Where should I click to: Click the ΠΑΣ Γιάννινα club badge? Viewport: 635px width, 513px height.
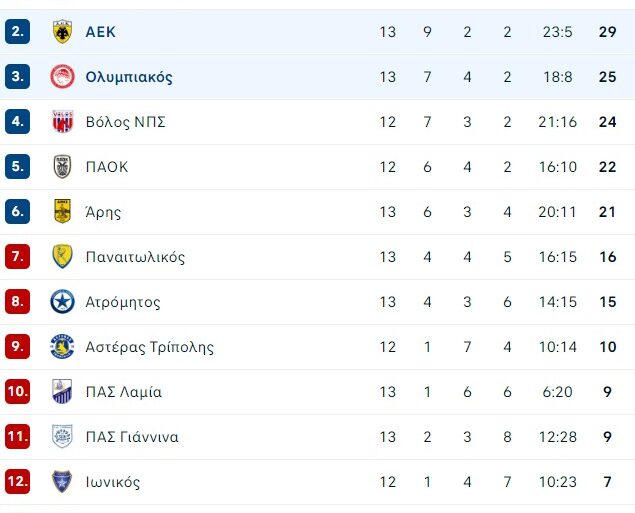click(x=62, y=437)
